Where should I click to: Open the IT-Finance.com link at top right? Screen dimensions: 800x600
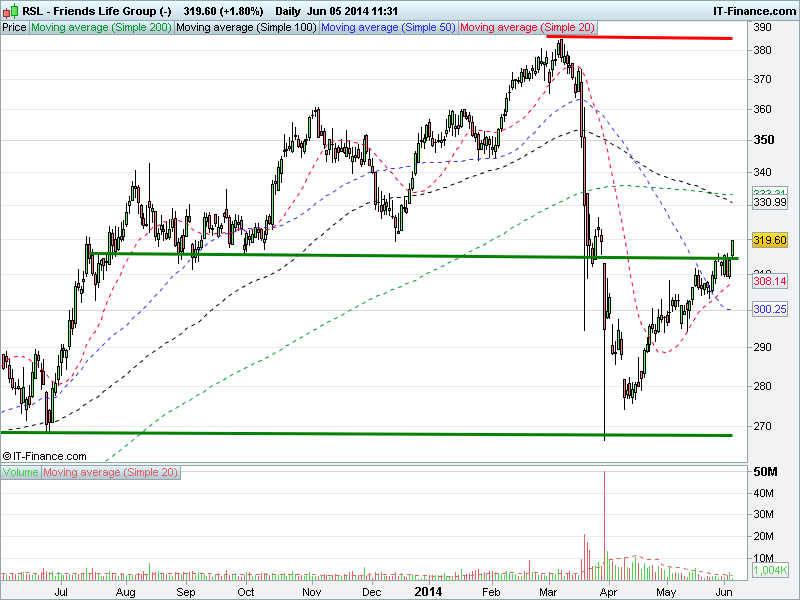click(753, 11)
